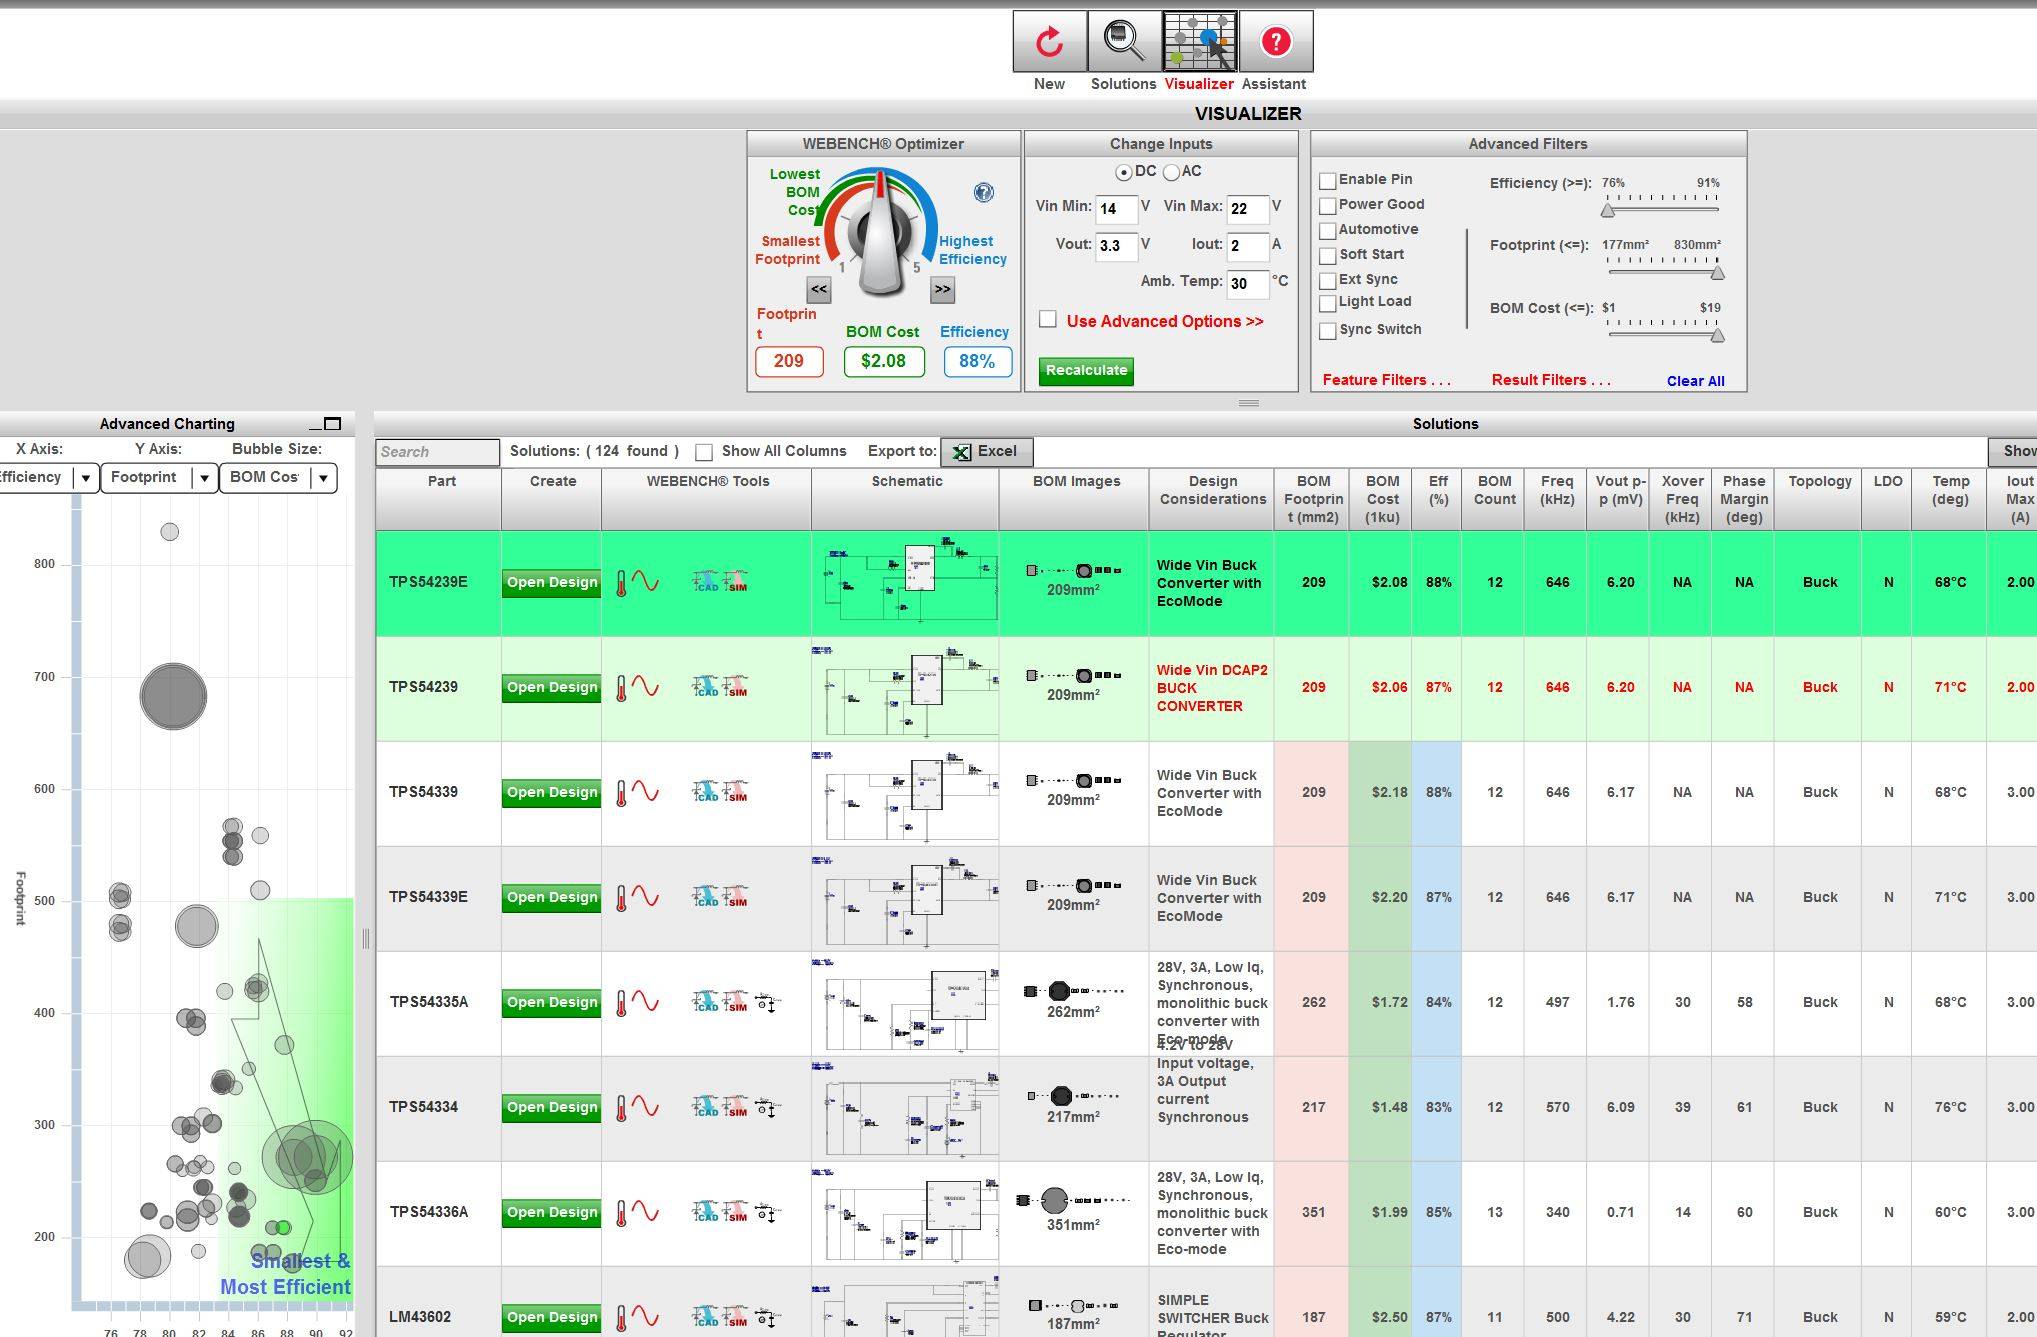
Task: Click CAD export icon for TPS54335A
Action: click(x=706, y=1002)
